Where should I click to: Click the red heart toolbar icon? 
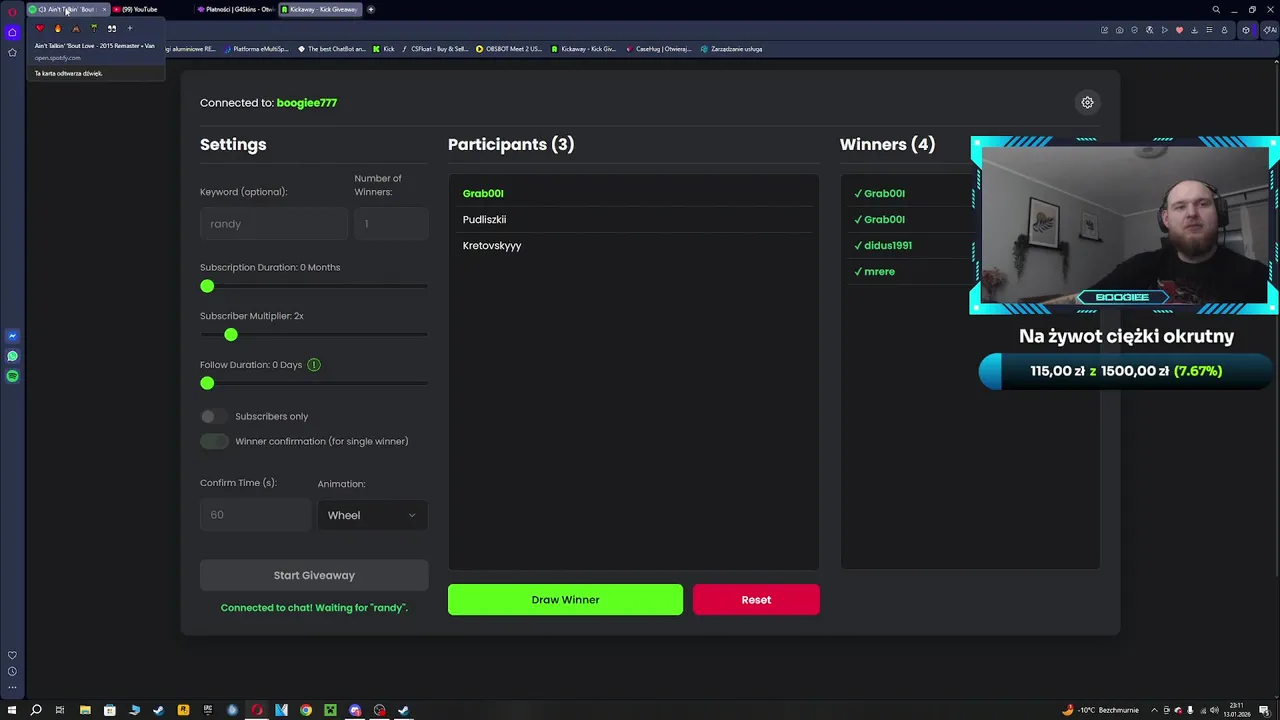point(1179,30)
